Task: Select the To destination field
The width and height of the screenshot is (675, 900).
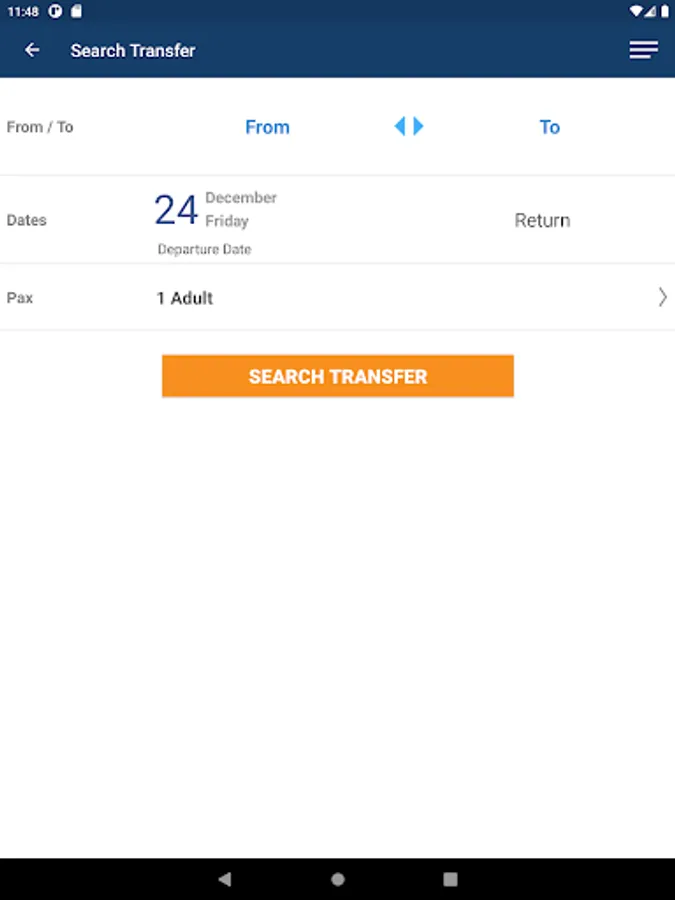Action: click(549, 127)
